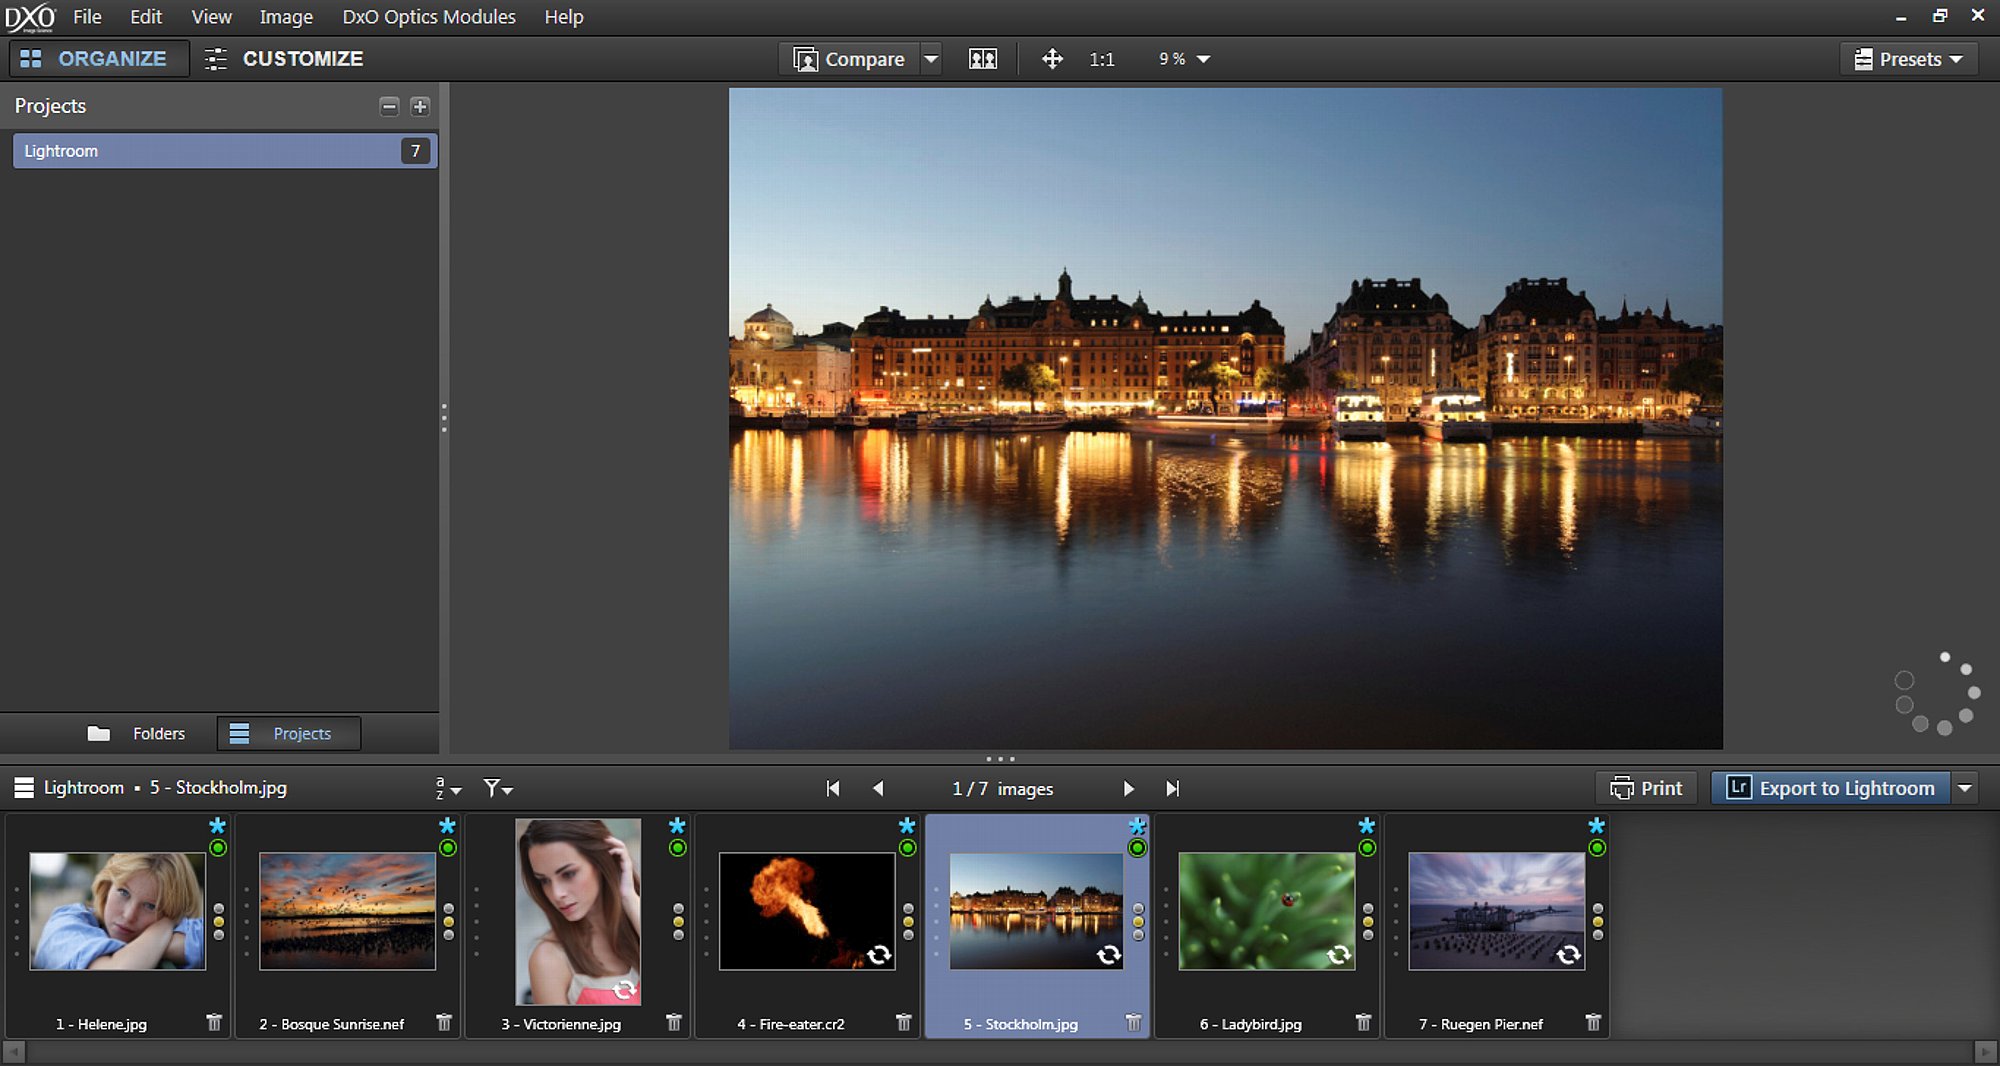
Task: Click the trash icon for Ladybird.jpg
Action: click(x=1363, y=1022)
